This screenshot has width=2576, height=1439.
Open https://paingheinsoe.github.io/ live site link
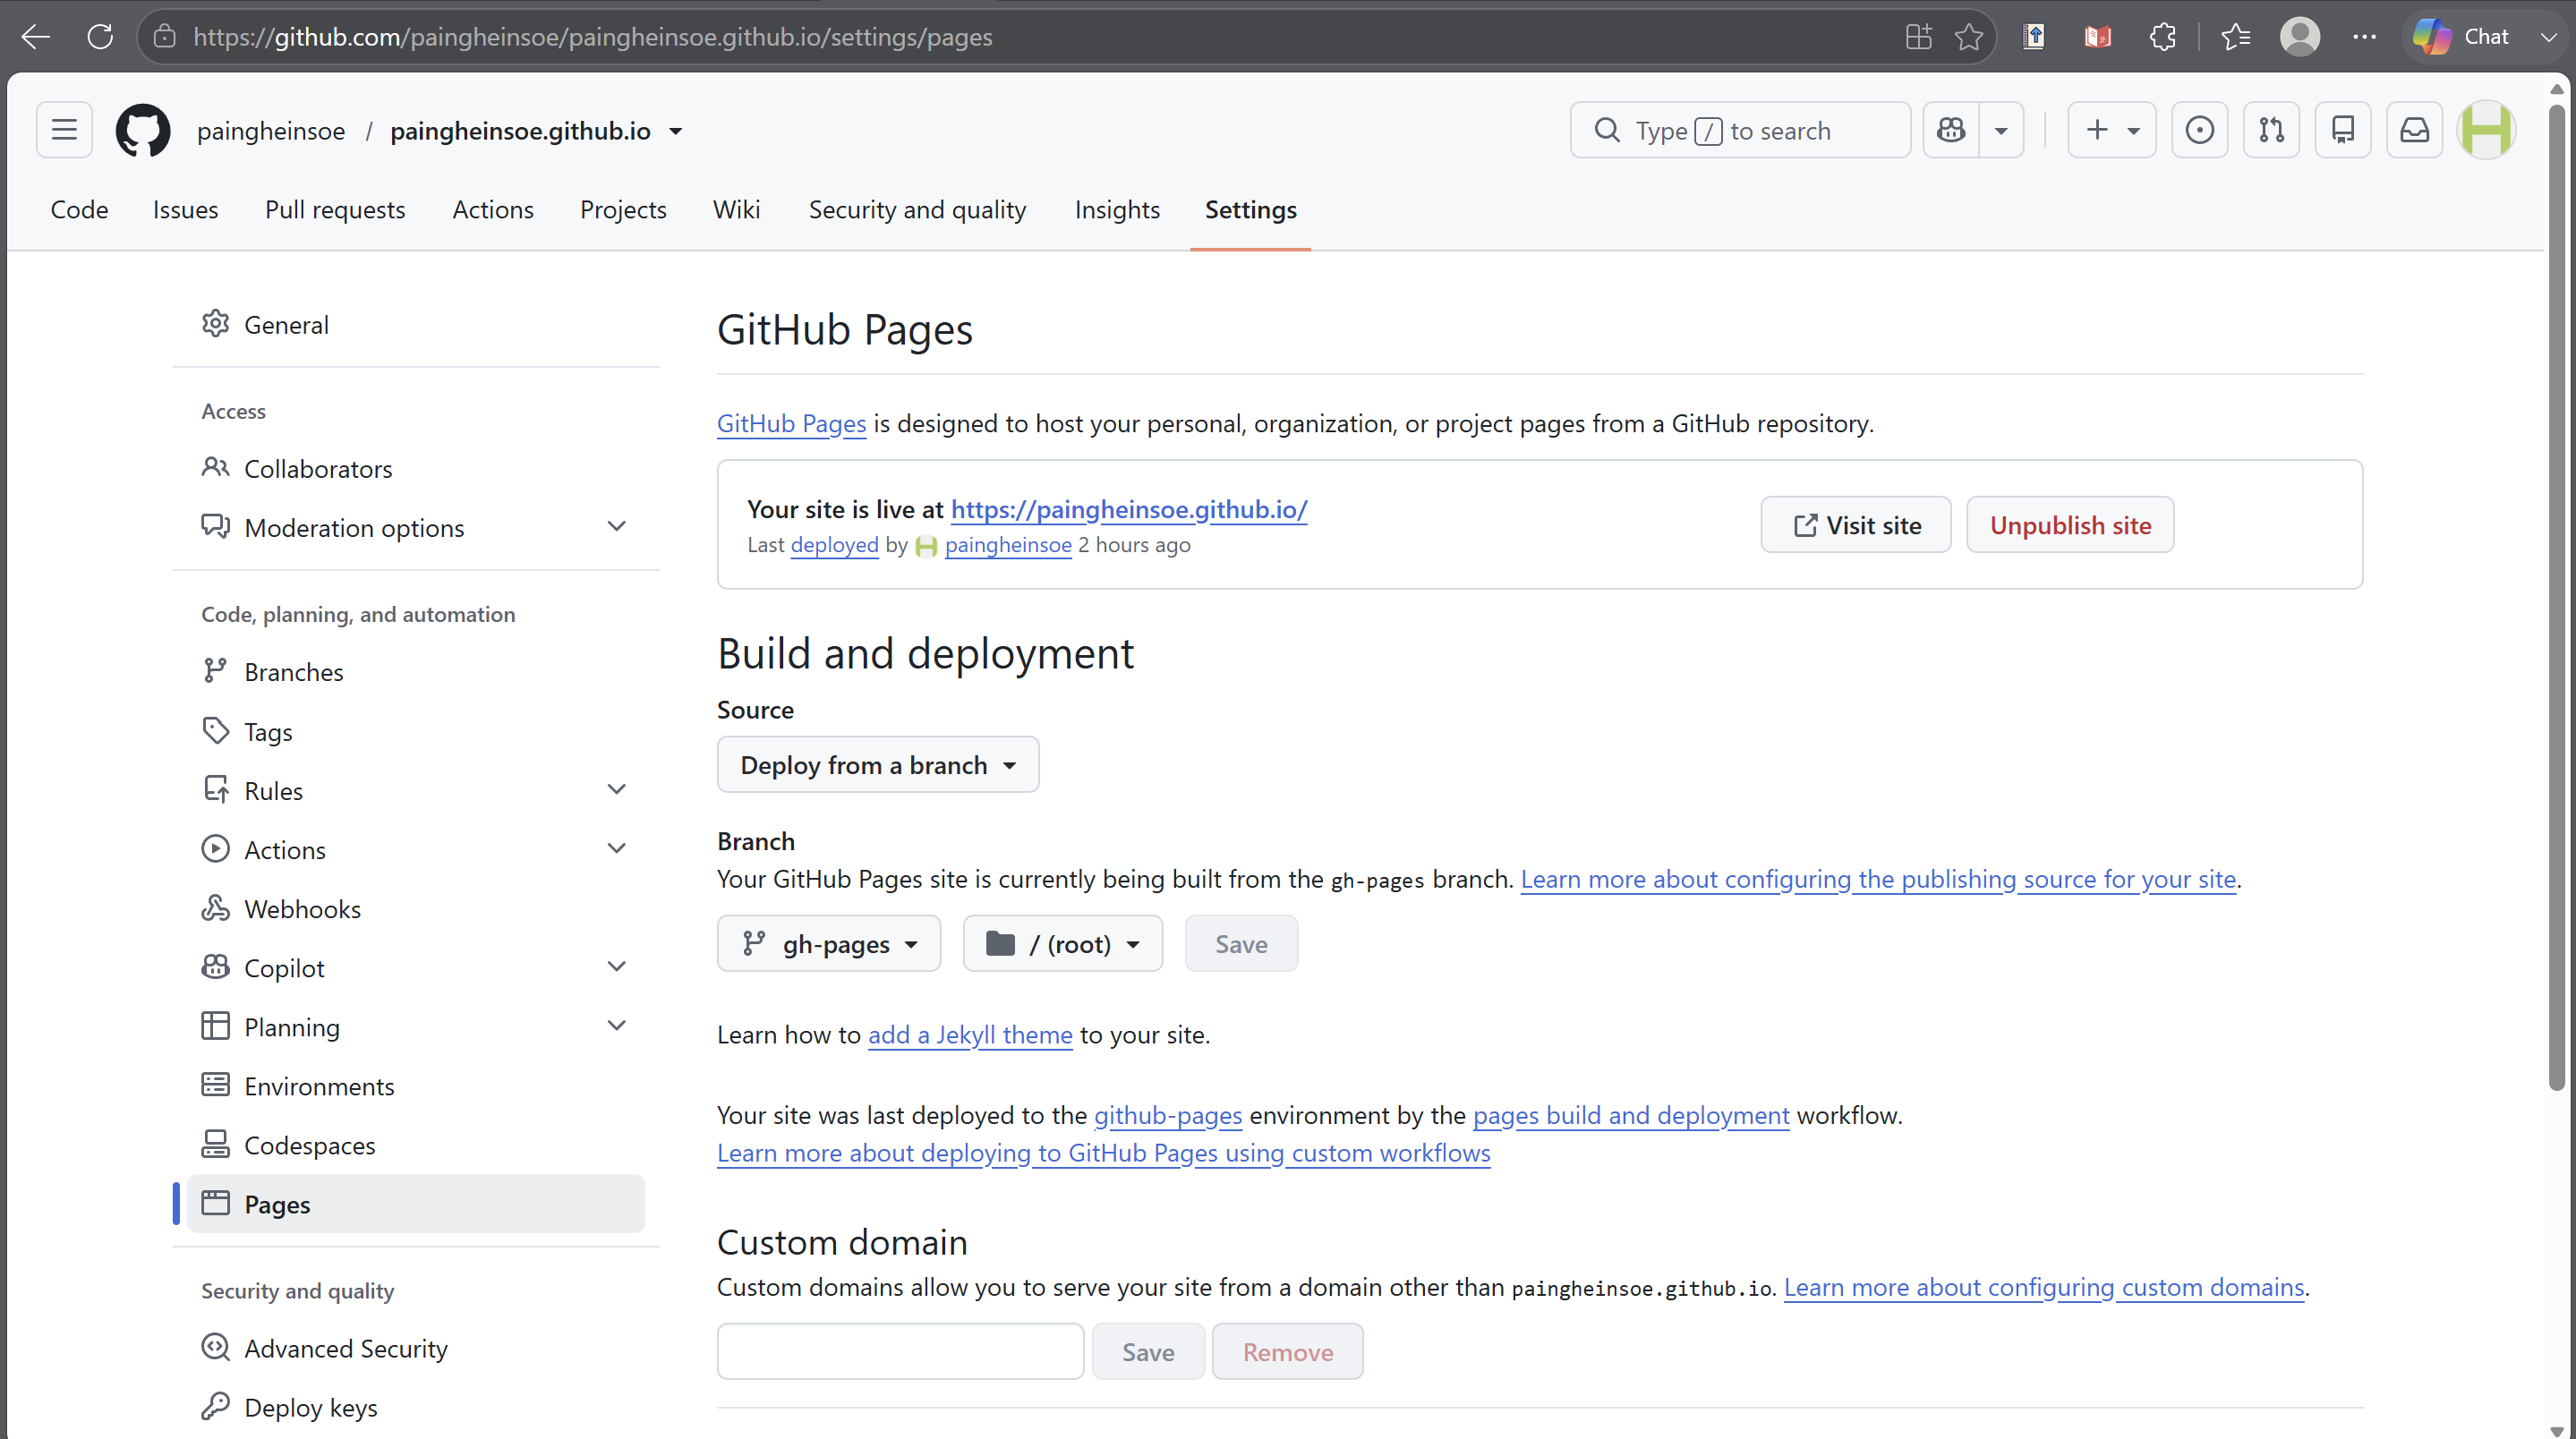[1129, 509]
